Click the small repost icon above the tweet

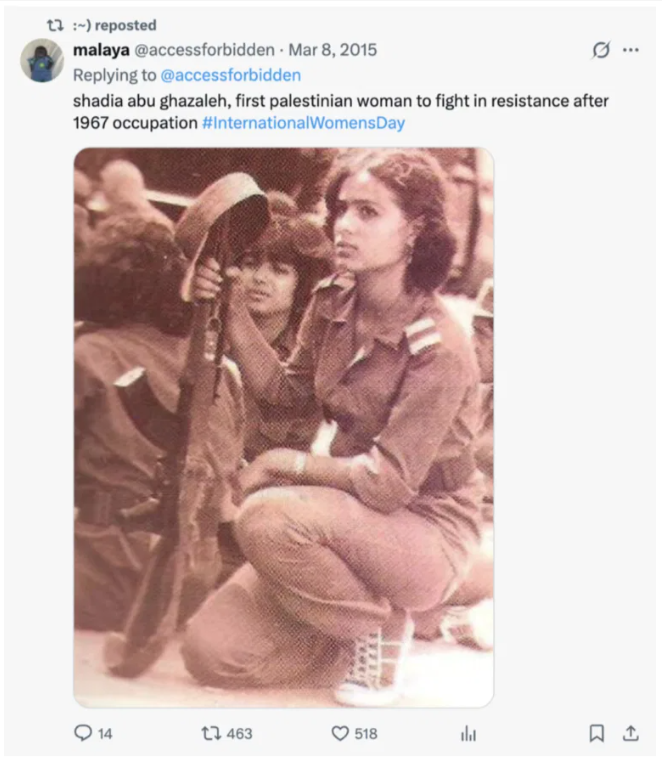(x=55, y=25)
